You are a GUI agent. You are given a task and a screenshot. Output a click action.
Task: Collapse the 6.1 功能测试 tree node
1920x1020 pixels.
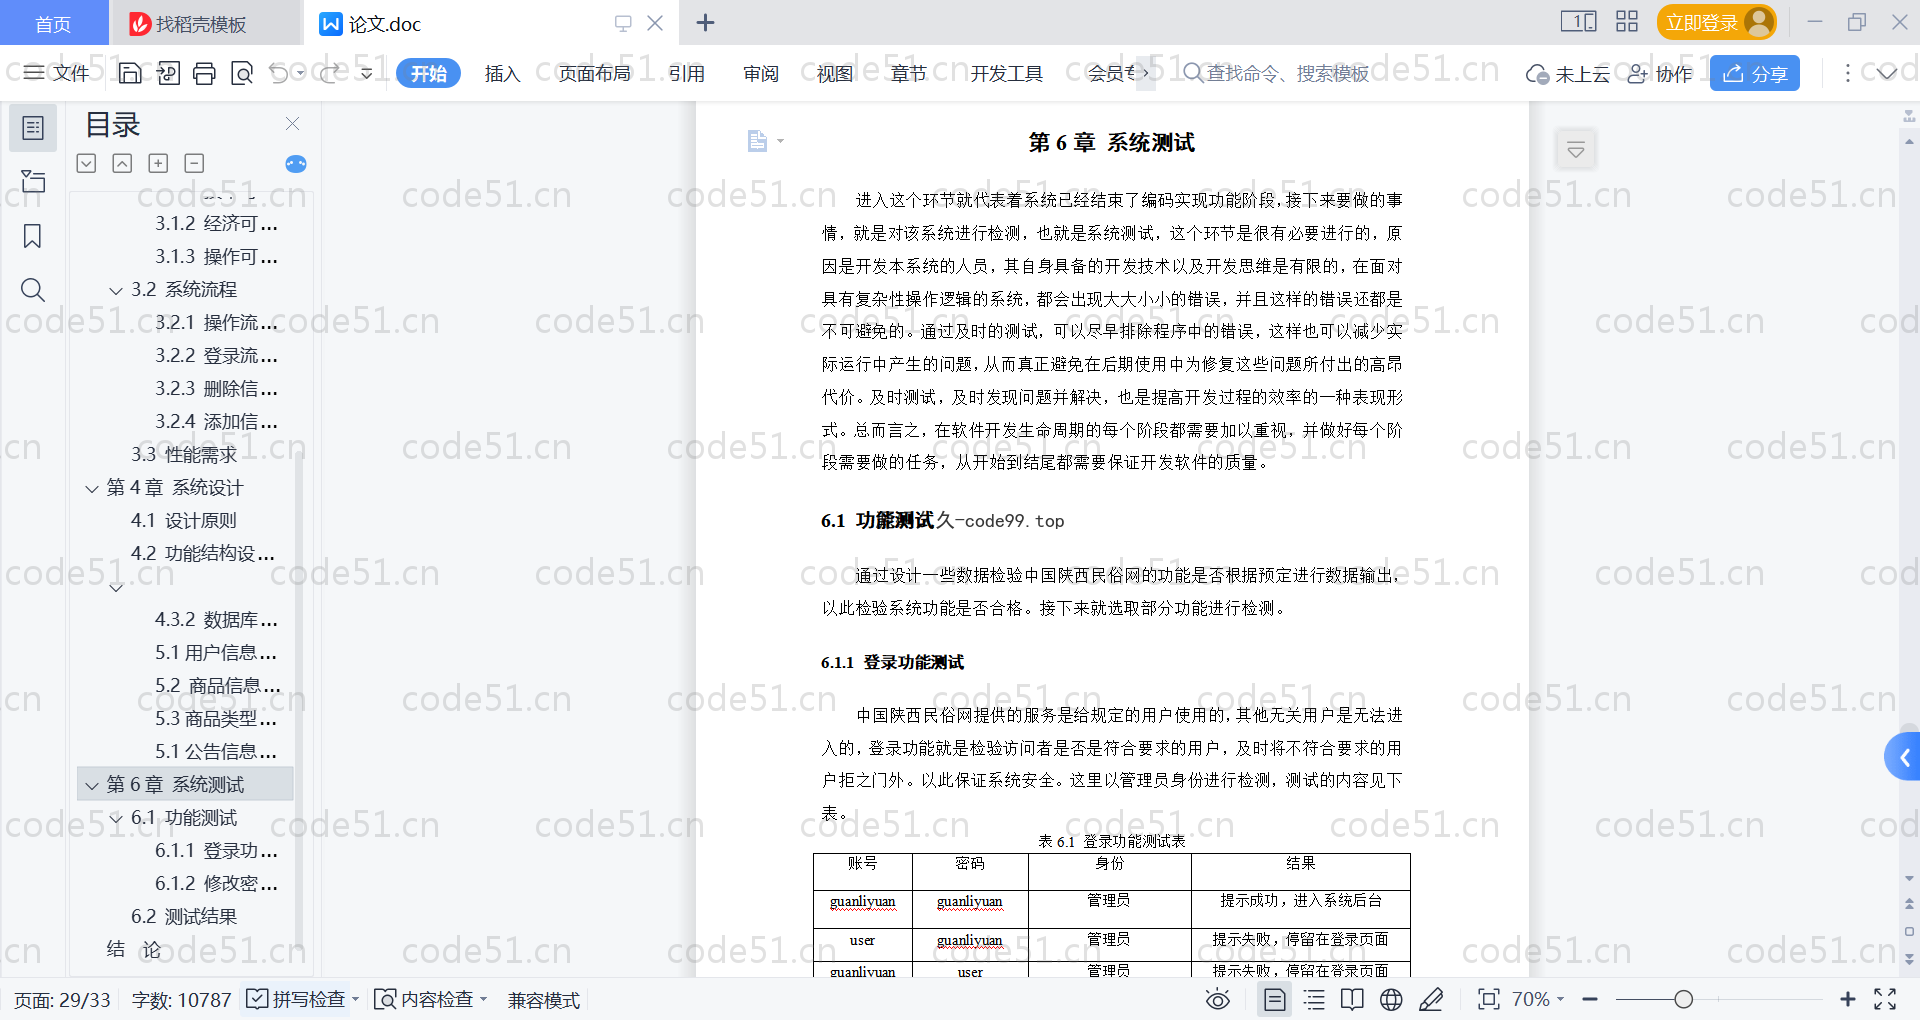point(116,818)
